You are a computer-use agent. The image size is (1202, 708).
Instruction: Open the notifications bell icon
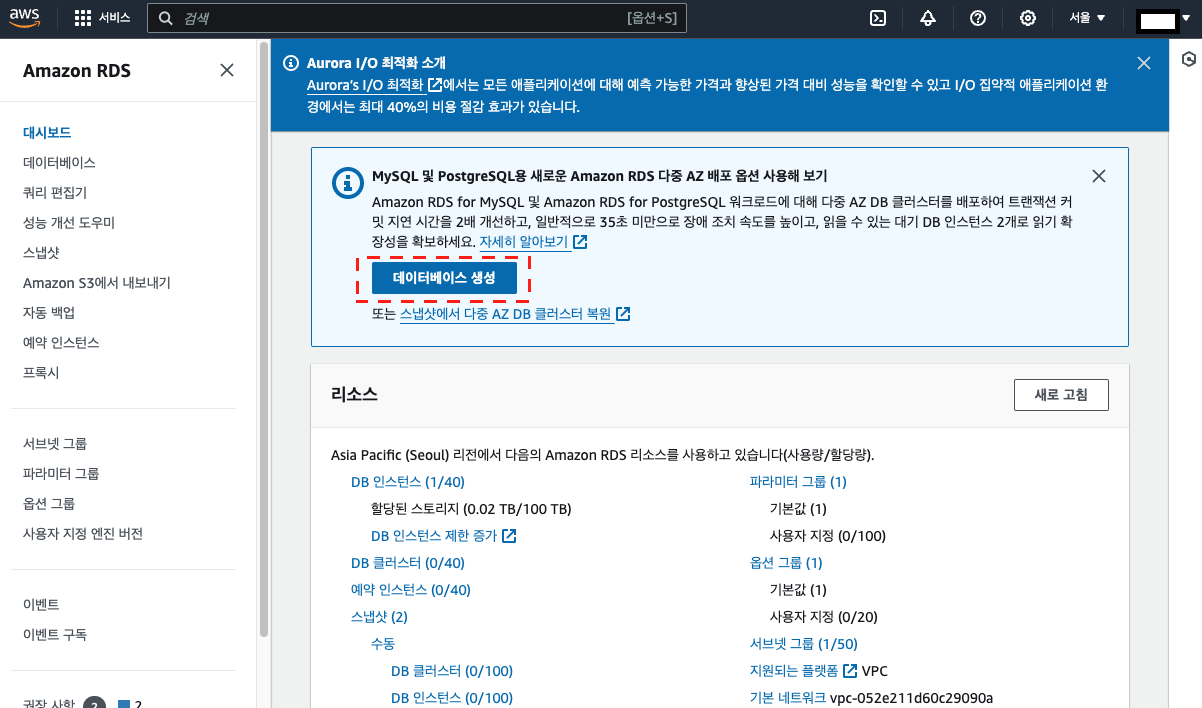[928, 18]
